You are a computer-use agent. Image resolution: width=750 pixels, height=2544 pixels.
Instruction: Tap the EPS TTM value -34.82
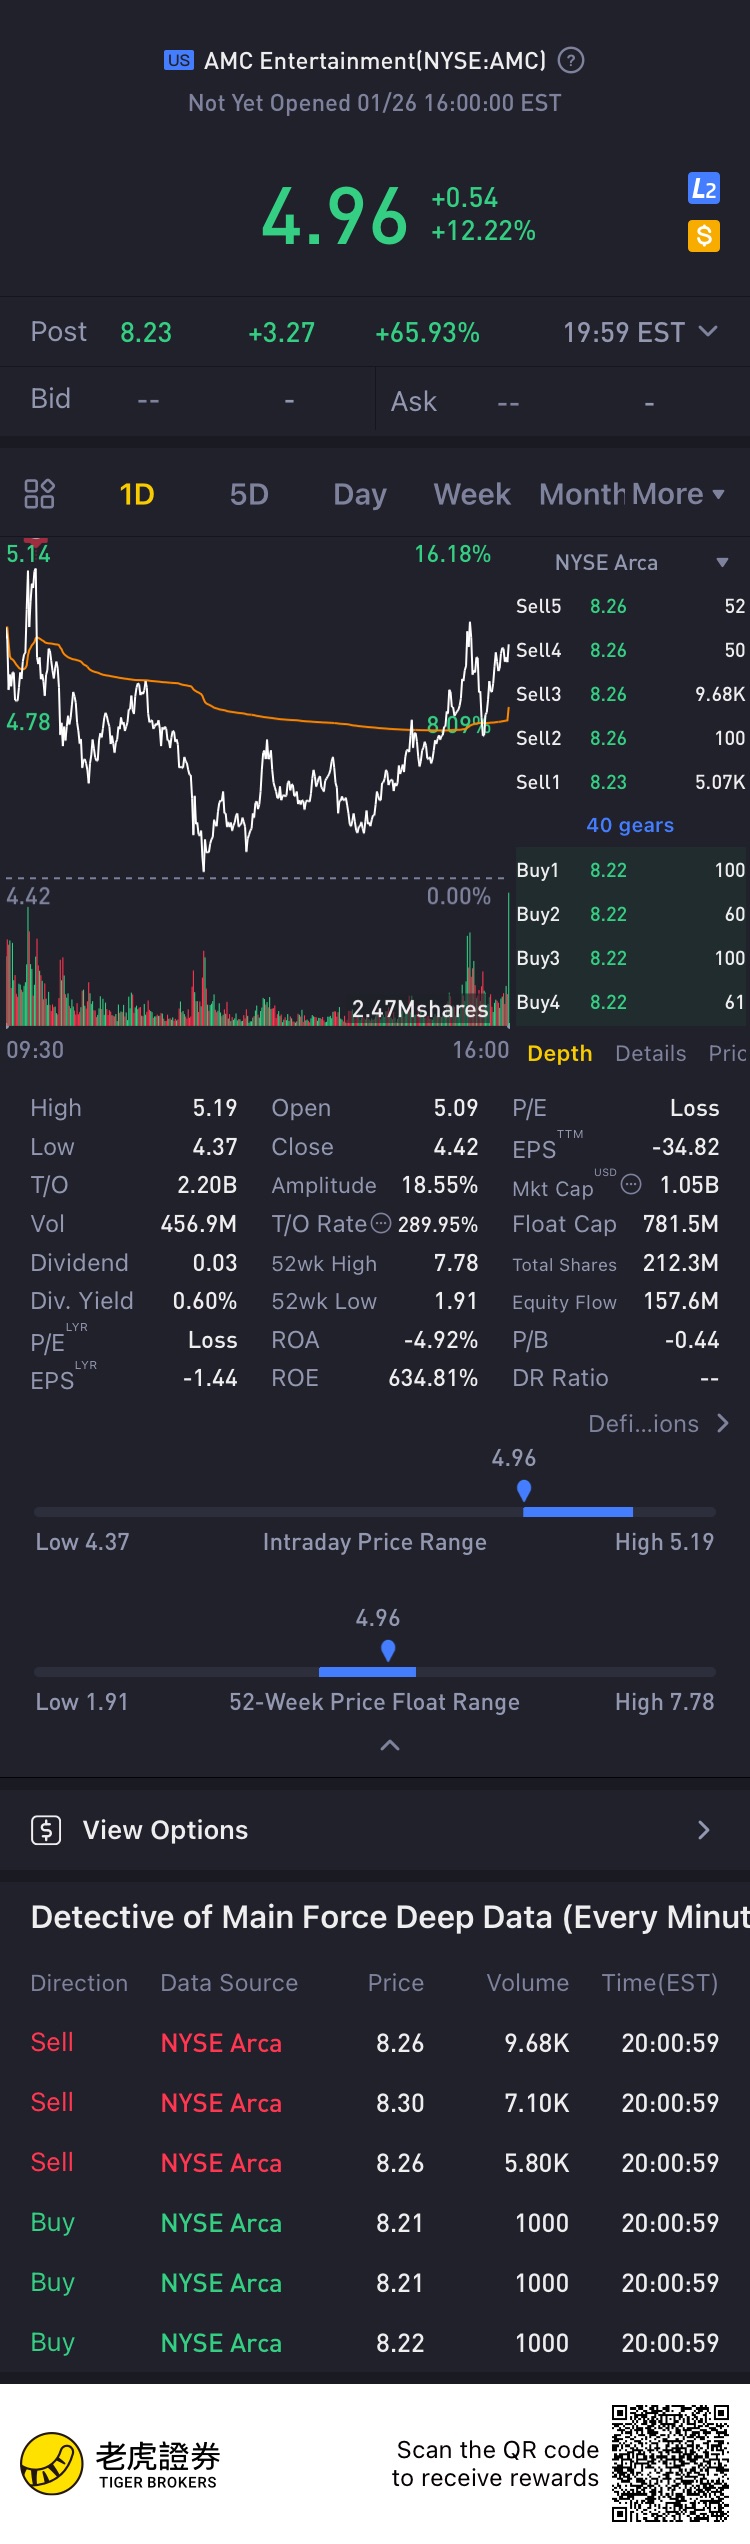(x=685, y=1147)
